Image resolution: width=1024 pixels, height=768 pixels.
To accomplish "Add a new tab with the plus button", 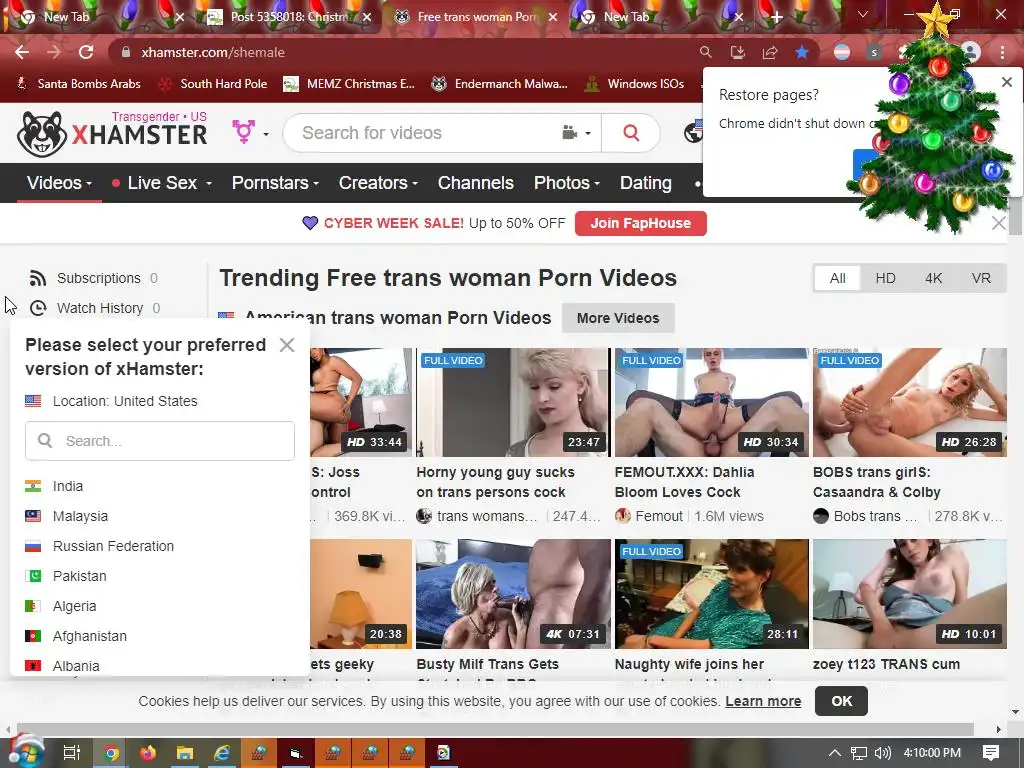I will (x=776, y=17).
